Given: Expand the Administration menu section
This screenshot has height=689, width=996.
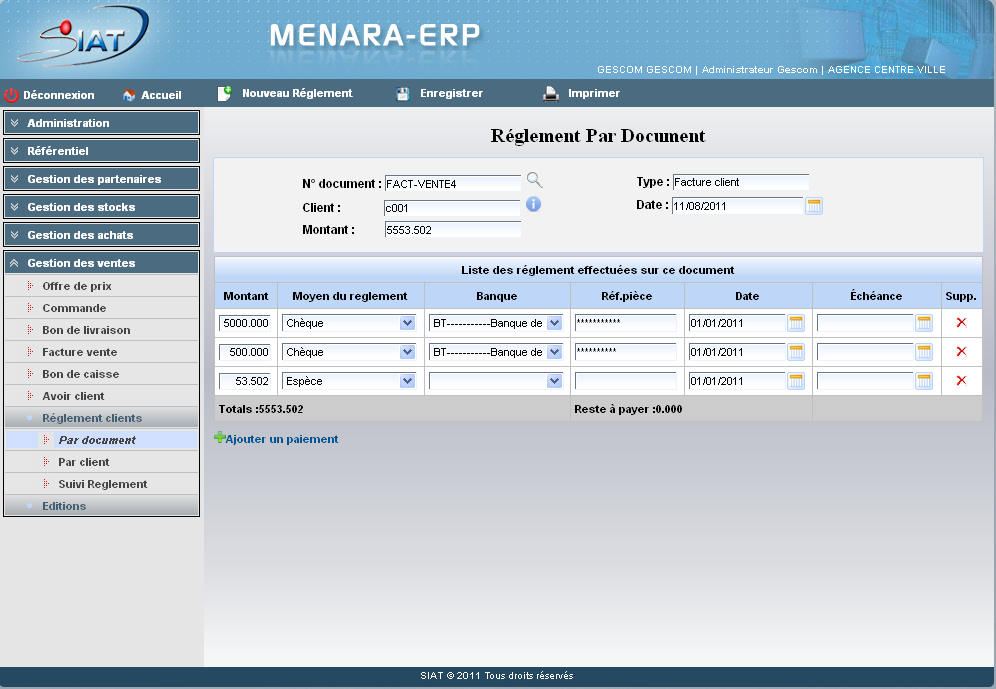Looking at the screenshot, I should [x=102, y=123].
